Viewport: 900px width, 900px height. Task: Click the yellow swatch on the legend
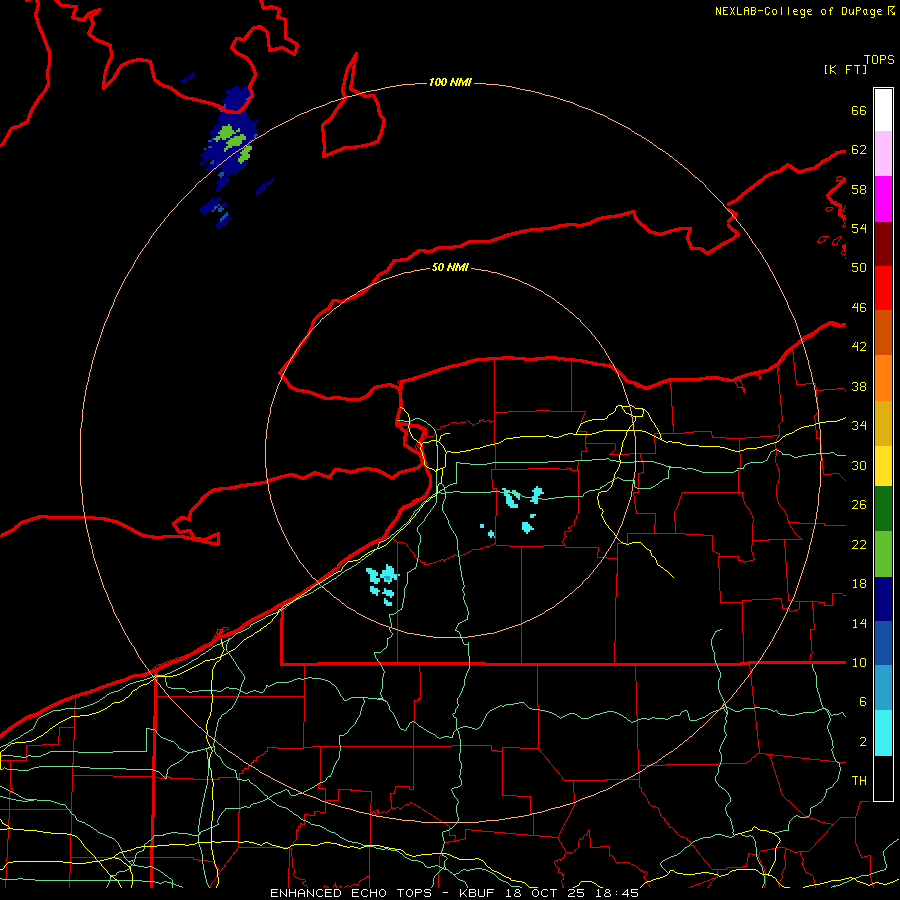(x=883, y=466)
